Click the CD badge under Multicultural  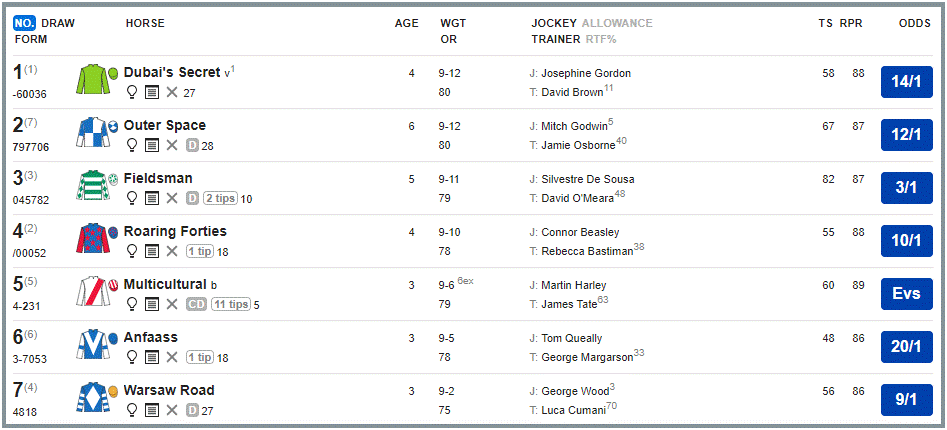click(x=195, y=304)
